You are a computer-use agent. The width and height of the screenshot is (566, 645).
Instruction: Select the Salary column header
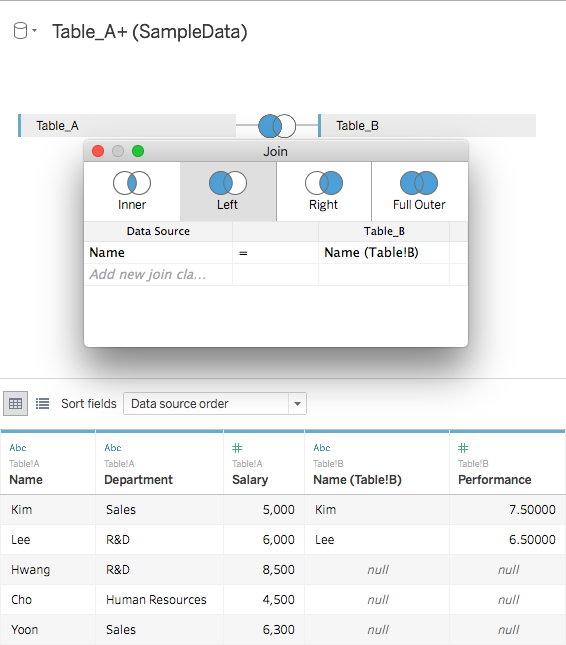point(250,480)
